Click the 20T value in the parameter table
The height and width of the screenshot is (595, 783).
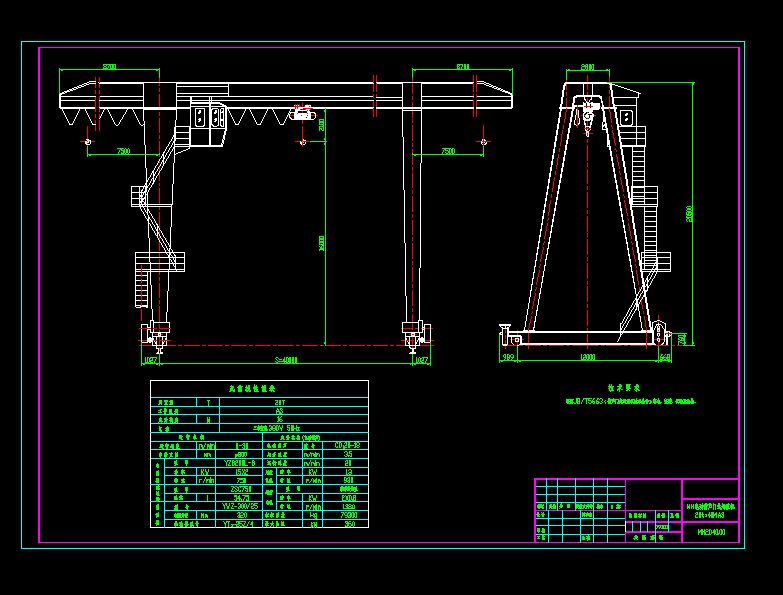pos(280,402)
